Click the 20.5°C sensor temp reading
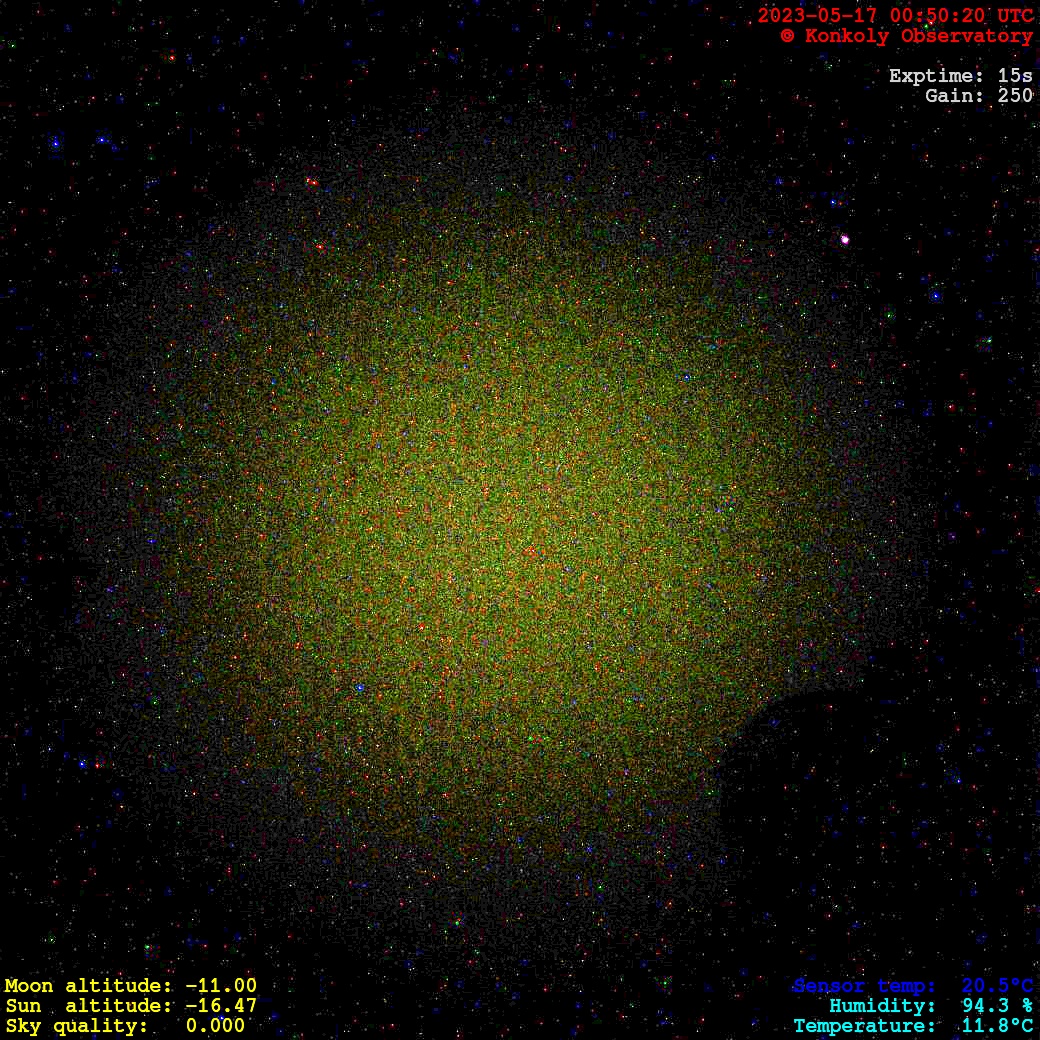This screenshot has width=1040, height=1040. point(997,986)
